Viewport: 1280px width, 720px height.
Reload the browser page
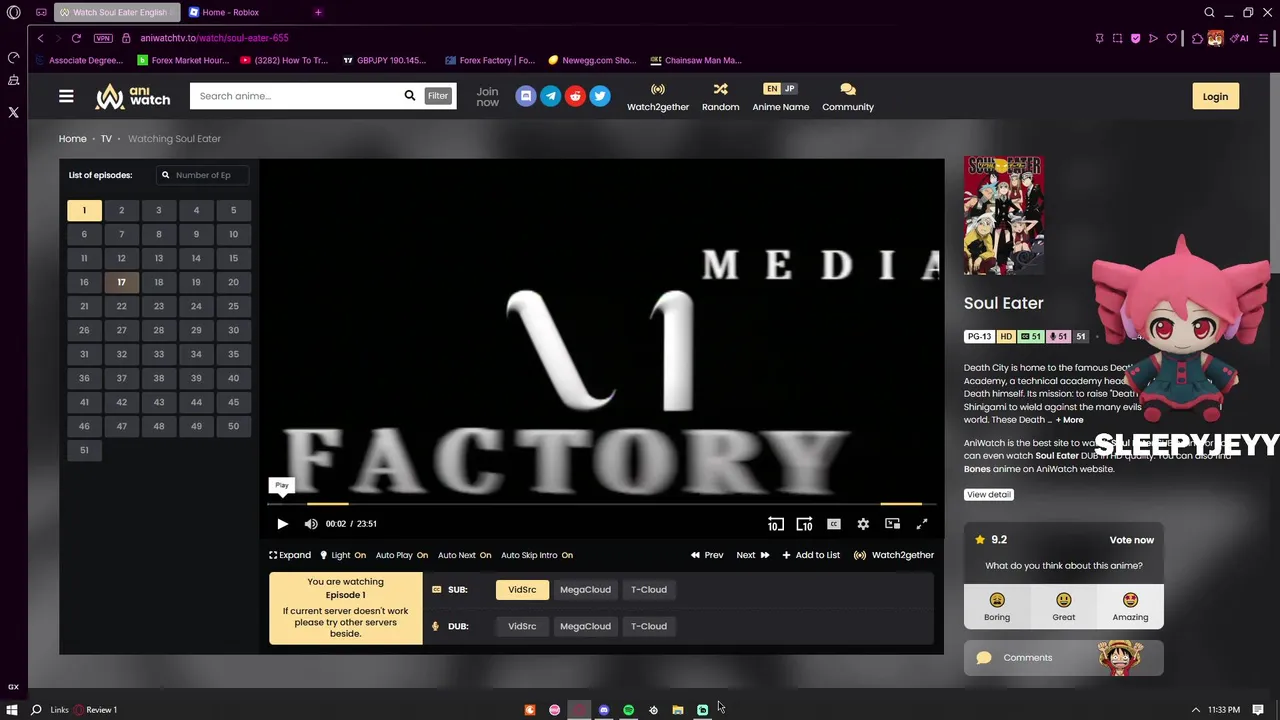click(x=76, y=38)
